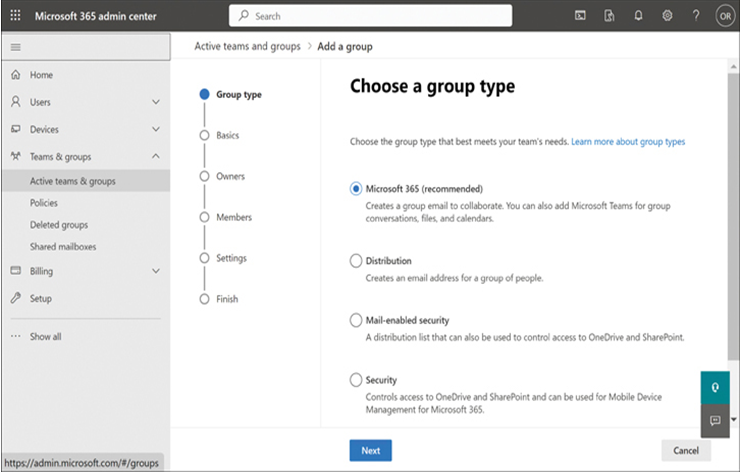Open the notifications bell
The height and width of the screenshot is (473, 741).
click(638, 16)
